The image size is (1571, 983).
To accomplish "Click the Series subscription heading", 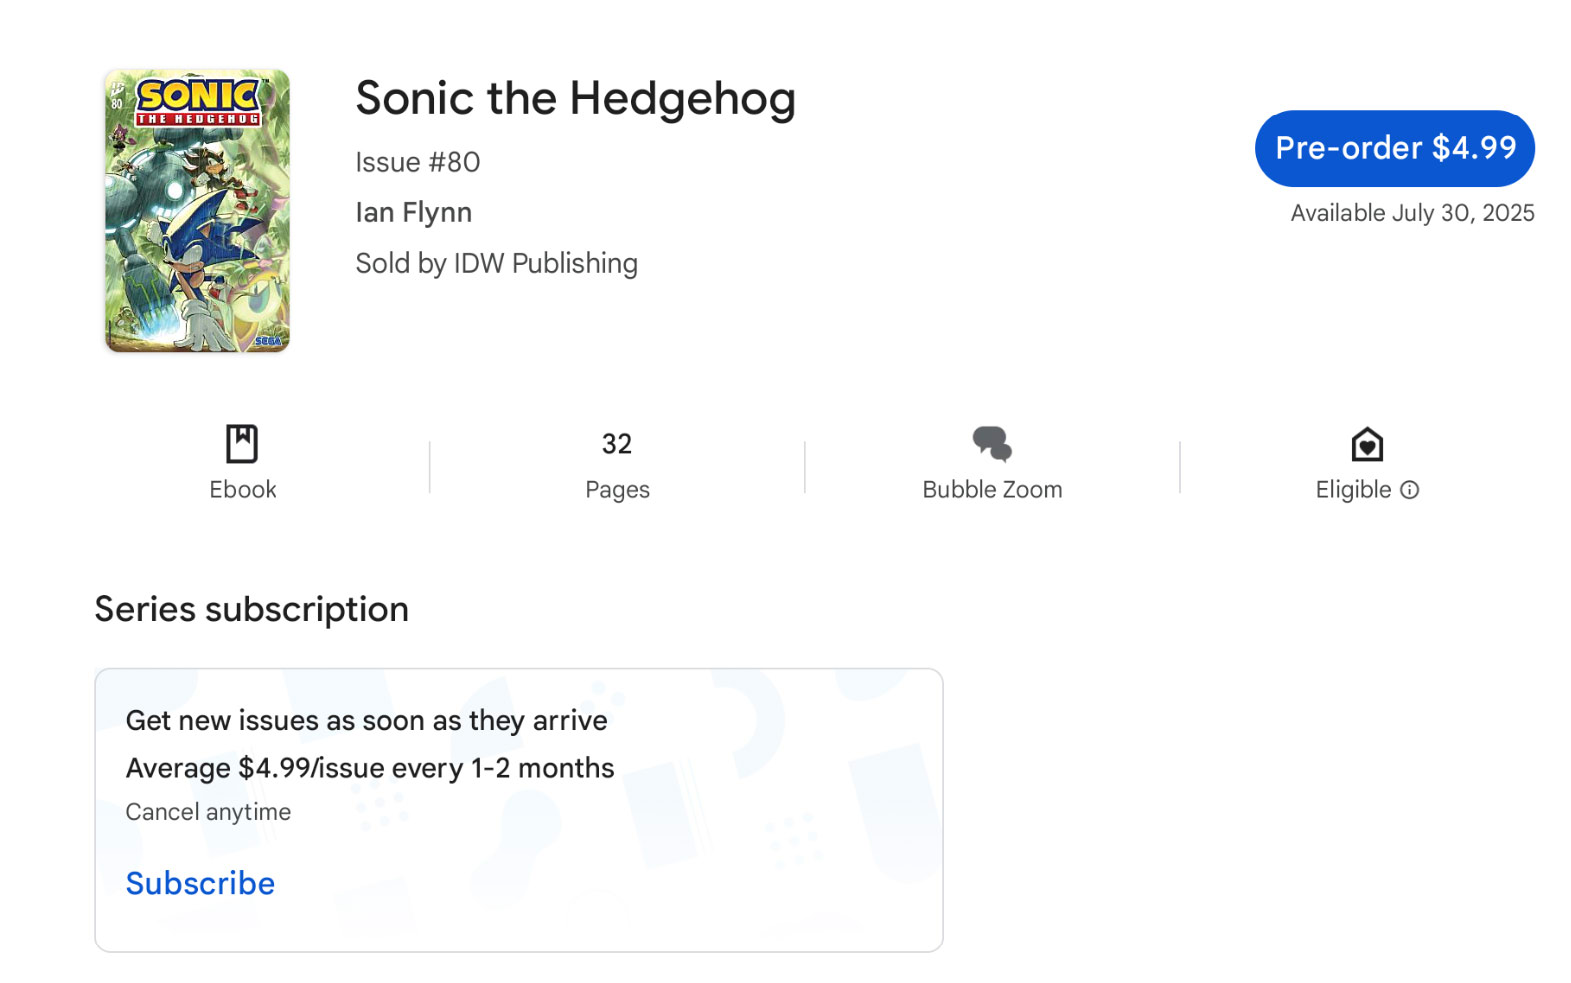I will [x=251, y=609].
